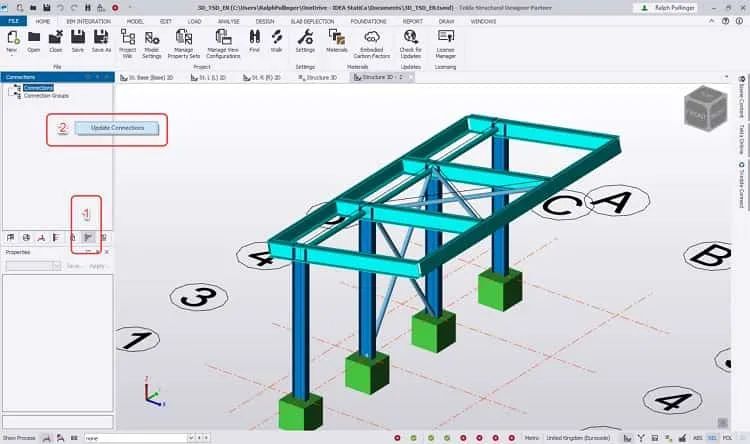
Task: Toggle the ABS status bar option
Action: coord(698,438)
